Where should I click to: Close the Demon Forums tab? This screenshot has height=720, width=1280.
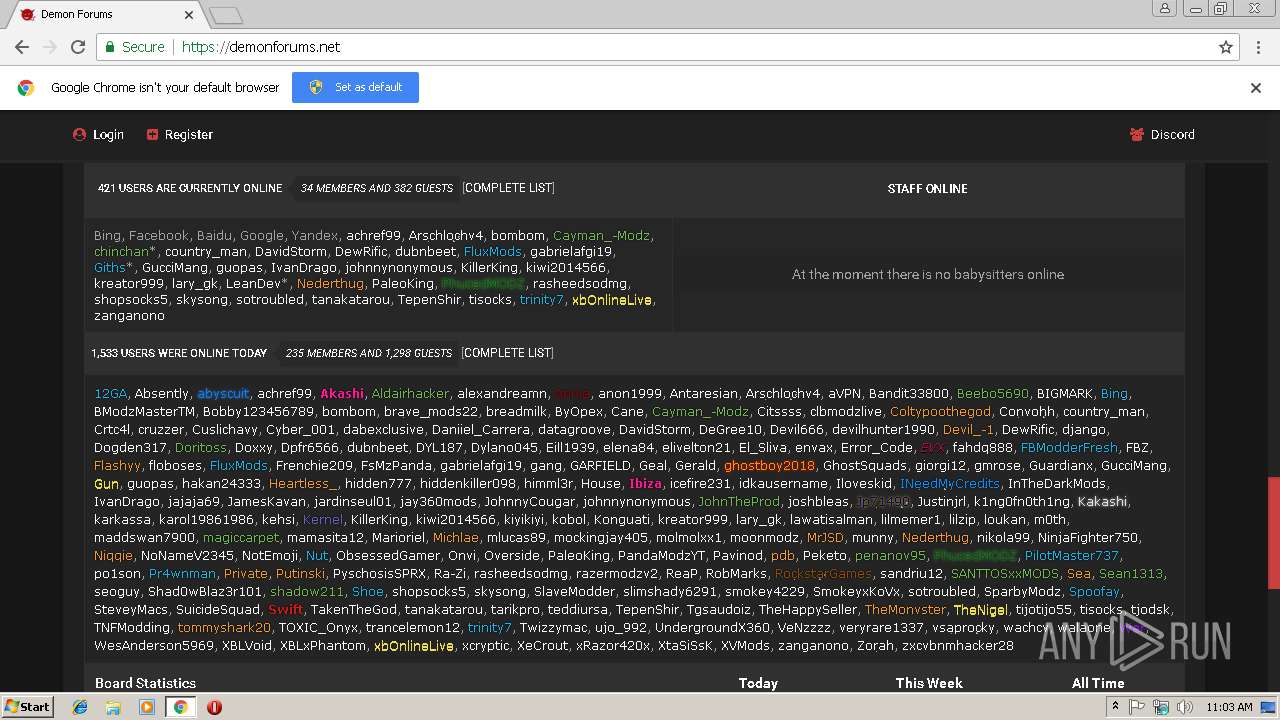pyautogui.click(x=189, y=15)
